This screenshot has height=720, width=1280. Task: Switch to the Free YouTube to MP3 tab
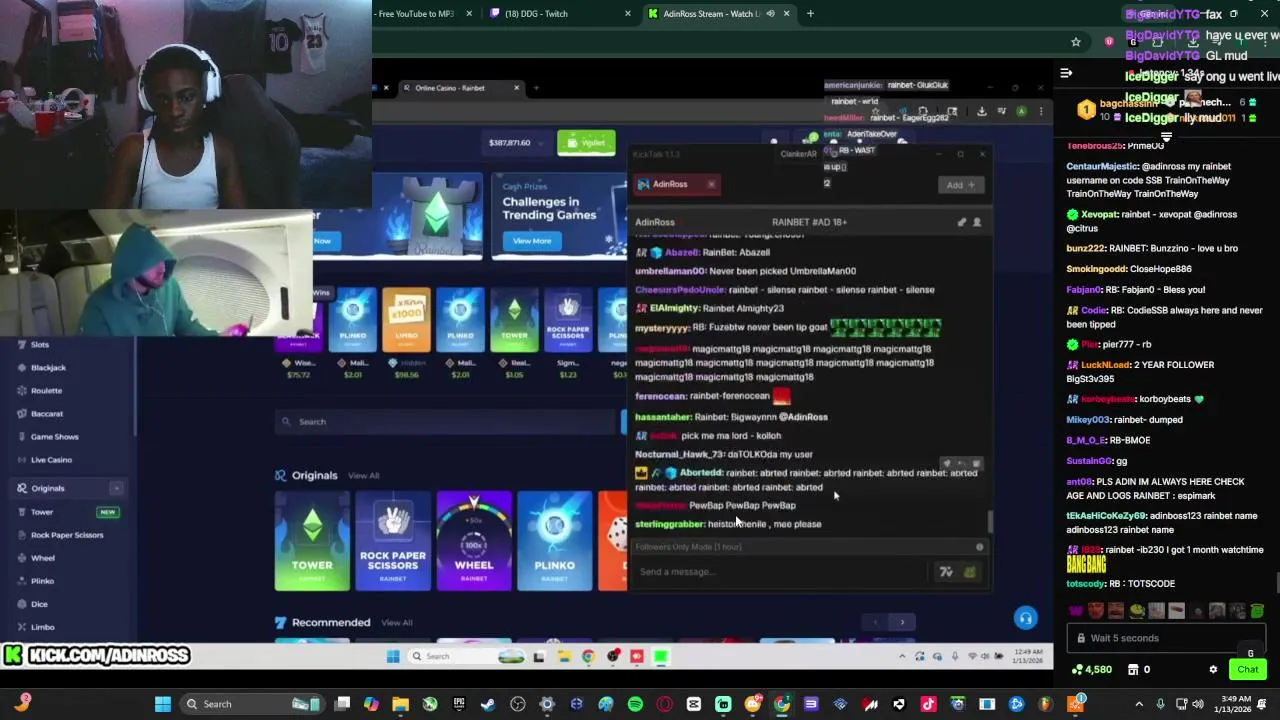[415, 13]
